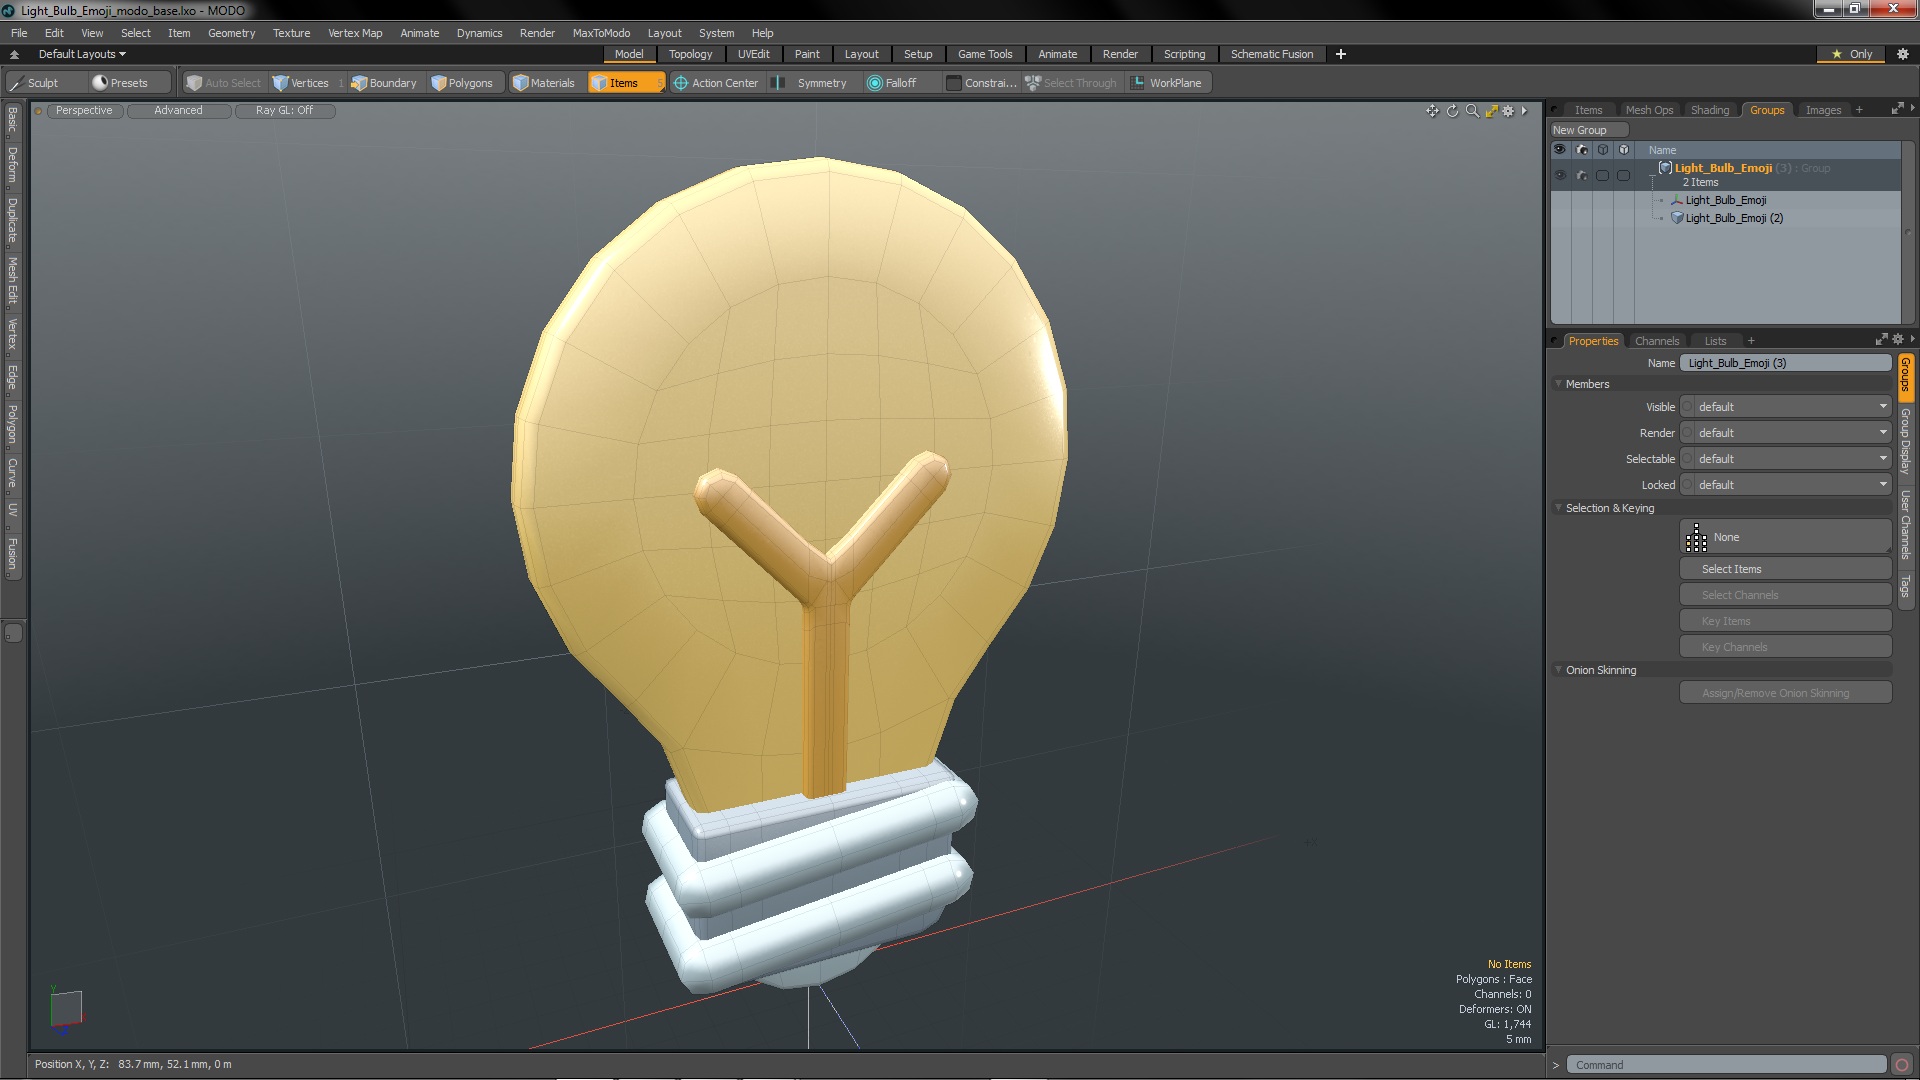Toggle visibility eye of Light_Bulb_Emoji group
This screenshot has width=1920, height=1080.
click(x=1559, y=175)
